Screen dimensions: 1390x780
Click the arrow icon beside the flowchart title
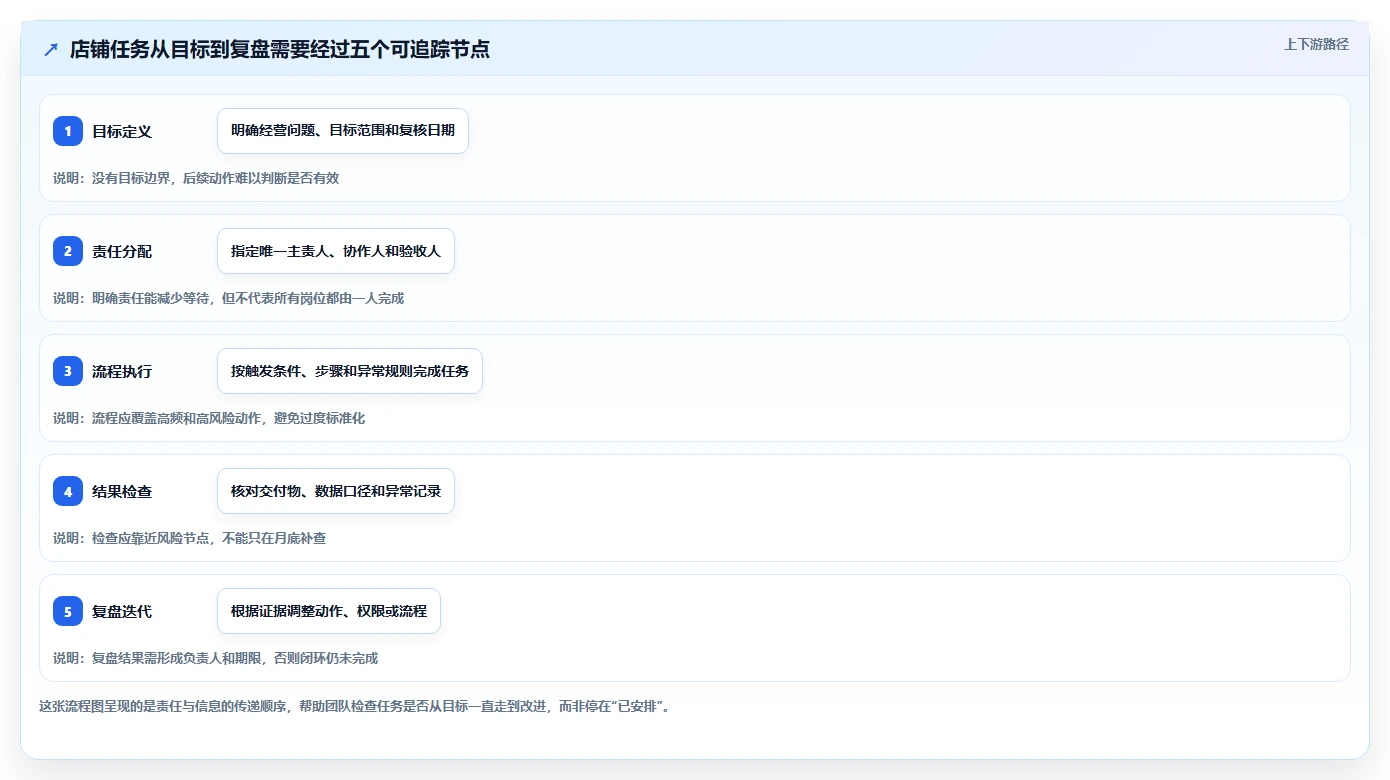51,49
